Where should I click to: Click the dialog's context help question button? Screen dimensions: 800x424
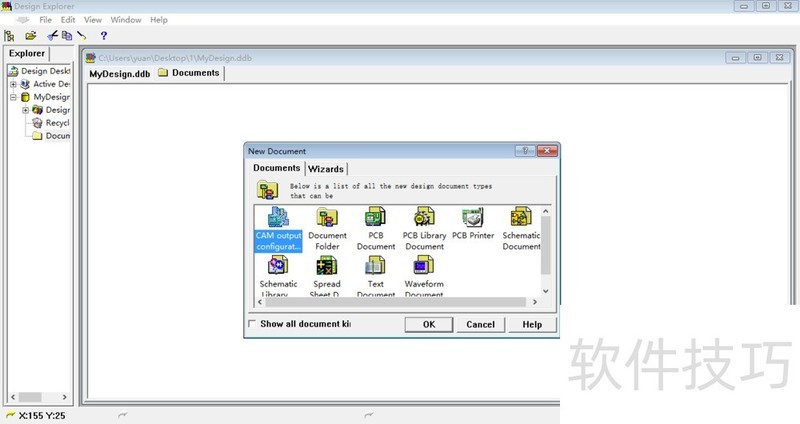coord(525,151)
